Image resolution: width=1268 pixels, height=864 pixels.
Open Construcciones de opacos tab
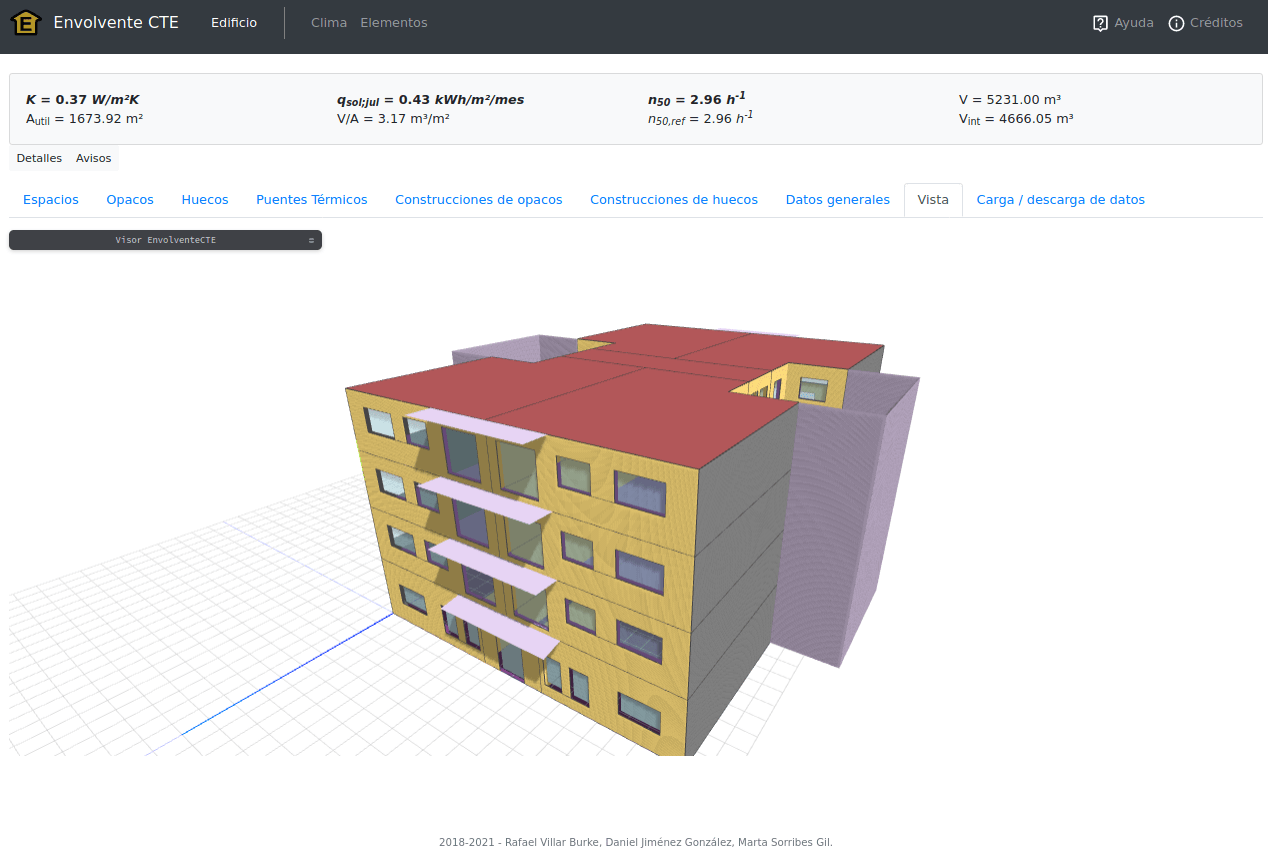478,200
